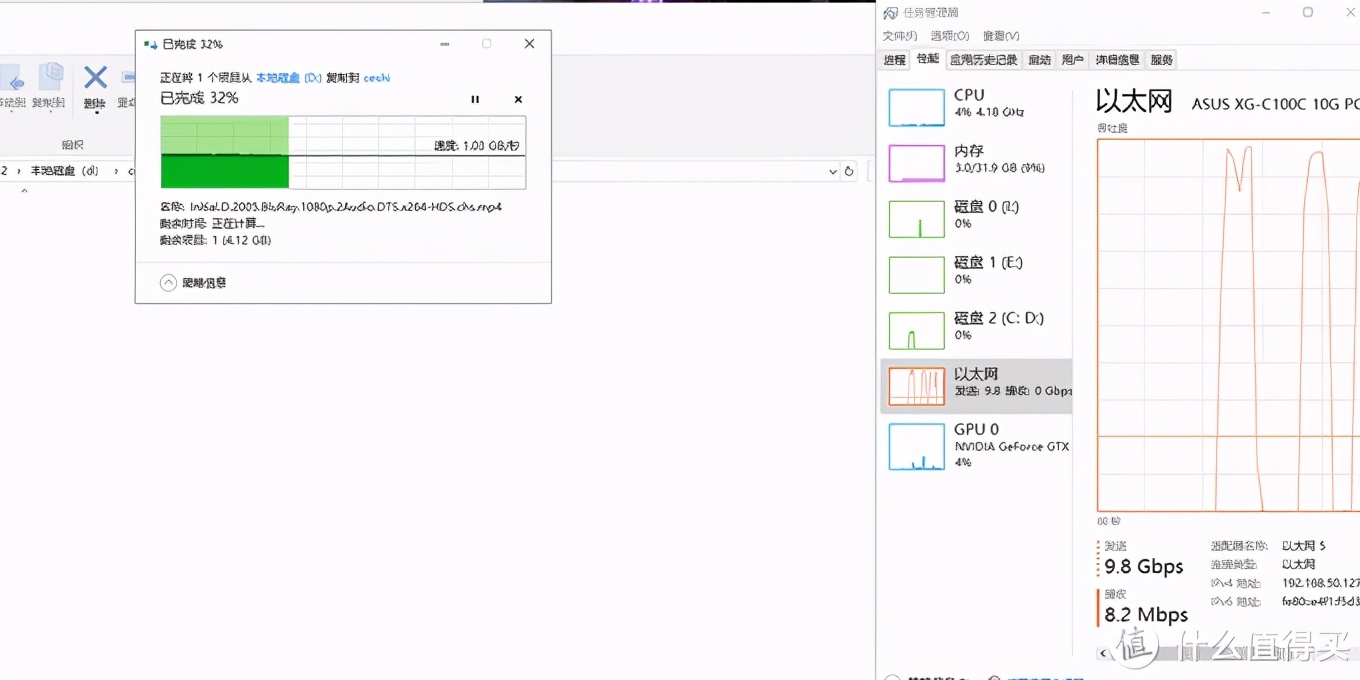Click the green copy speed graph

(343, 152)
